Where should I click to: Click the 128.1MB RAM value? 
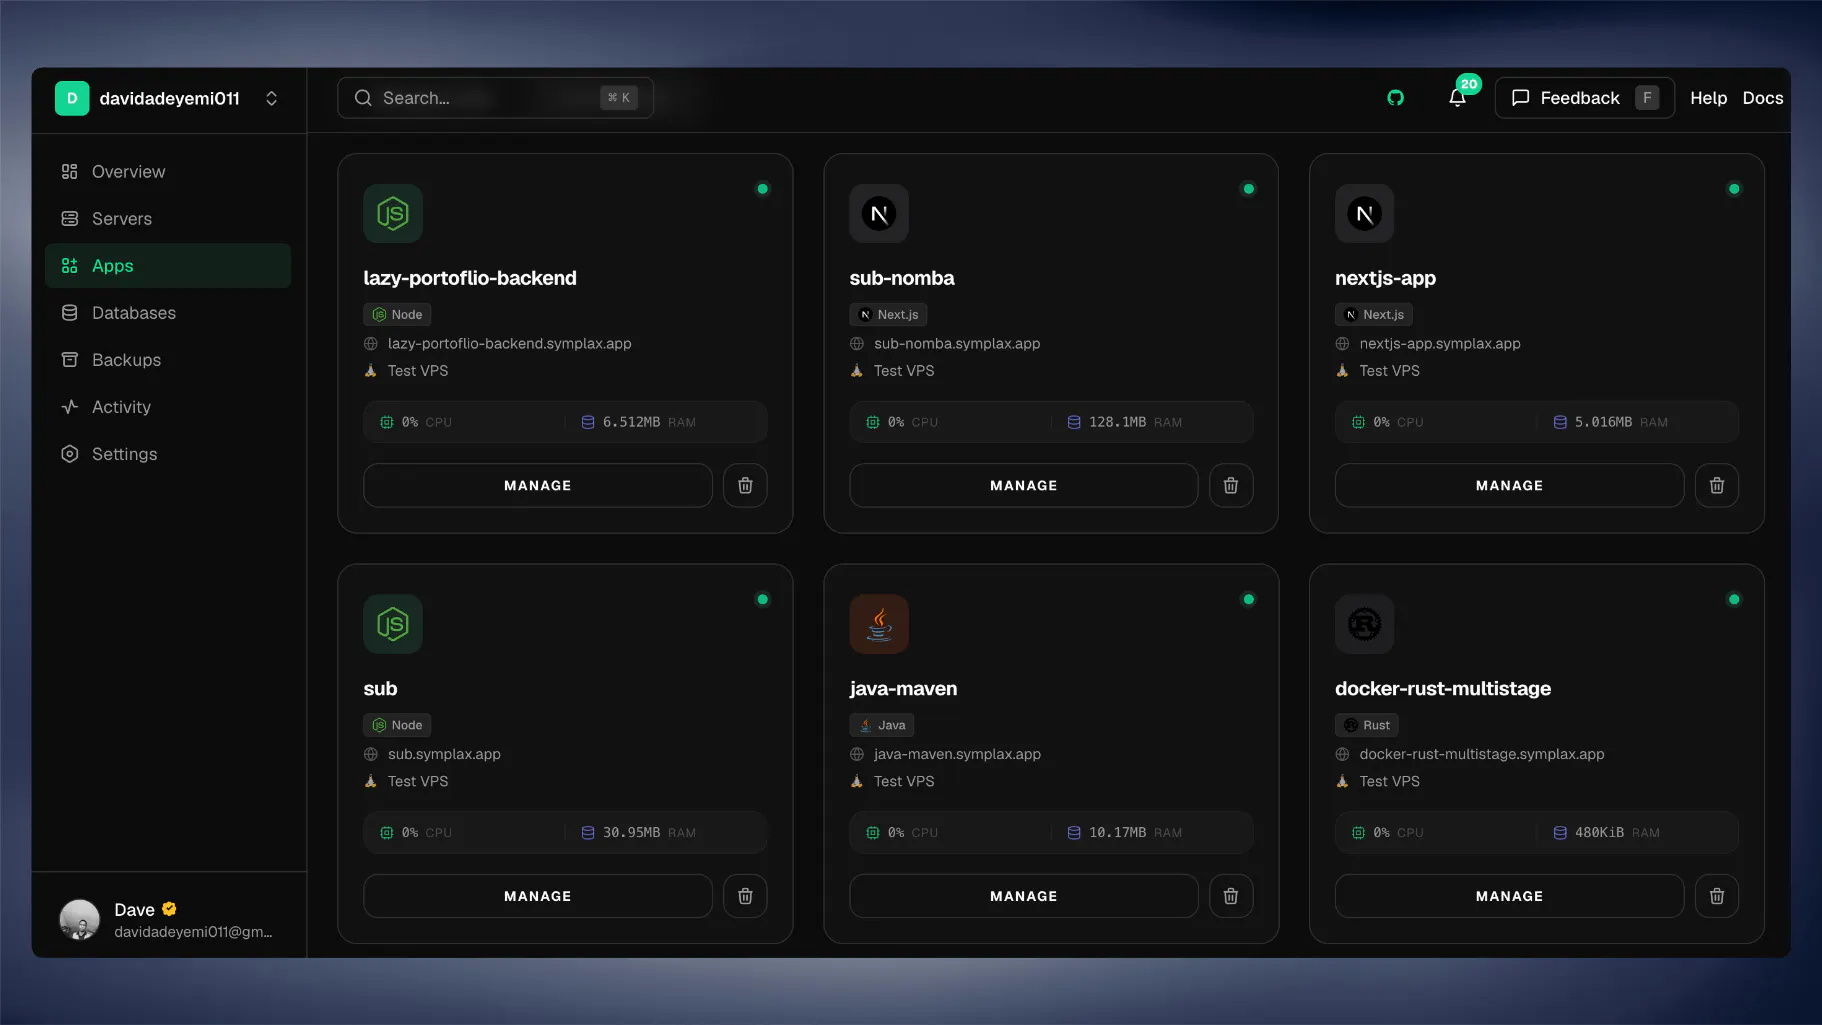click(x=1117, y=422)
